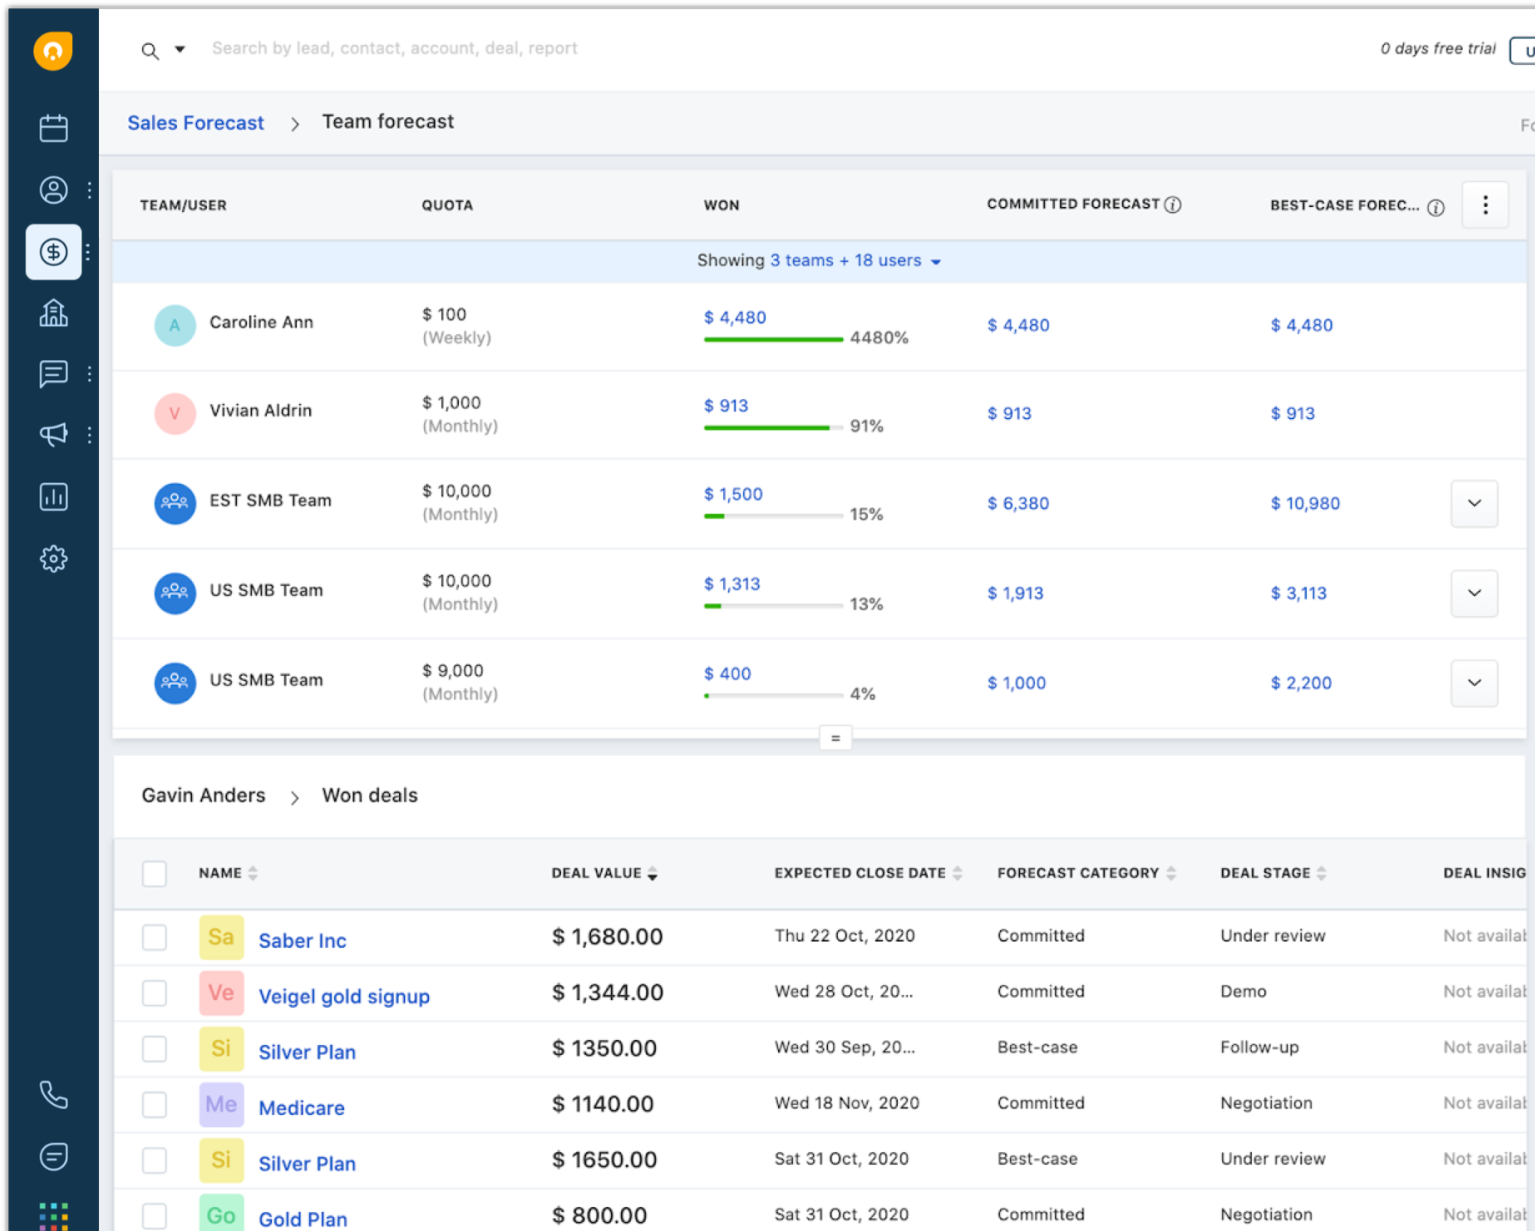Select the campaigns megaphone icon
The height and width of the screenshot is (1231, 1535).
(x=53, y=435)
